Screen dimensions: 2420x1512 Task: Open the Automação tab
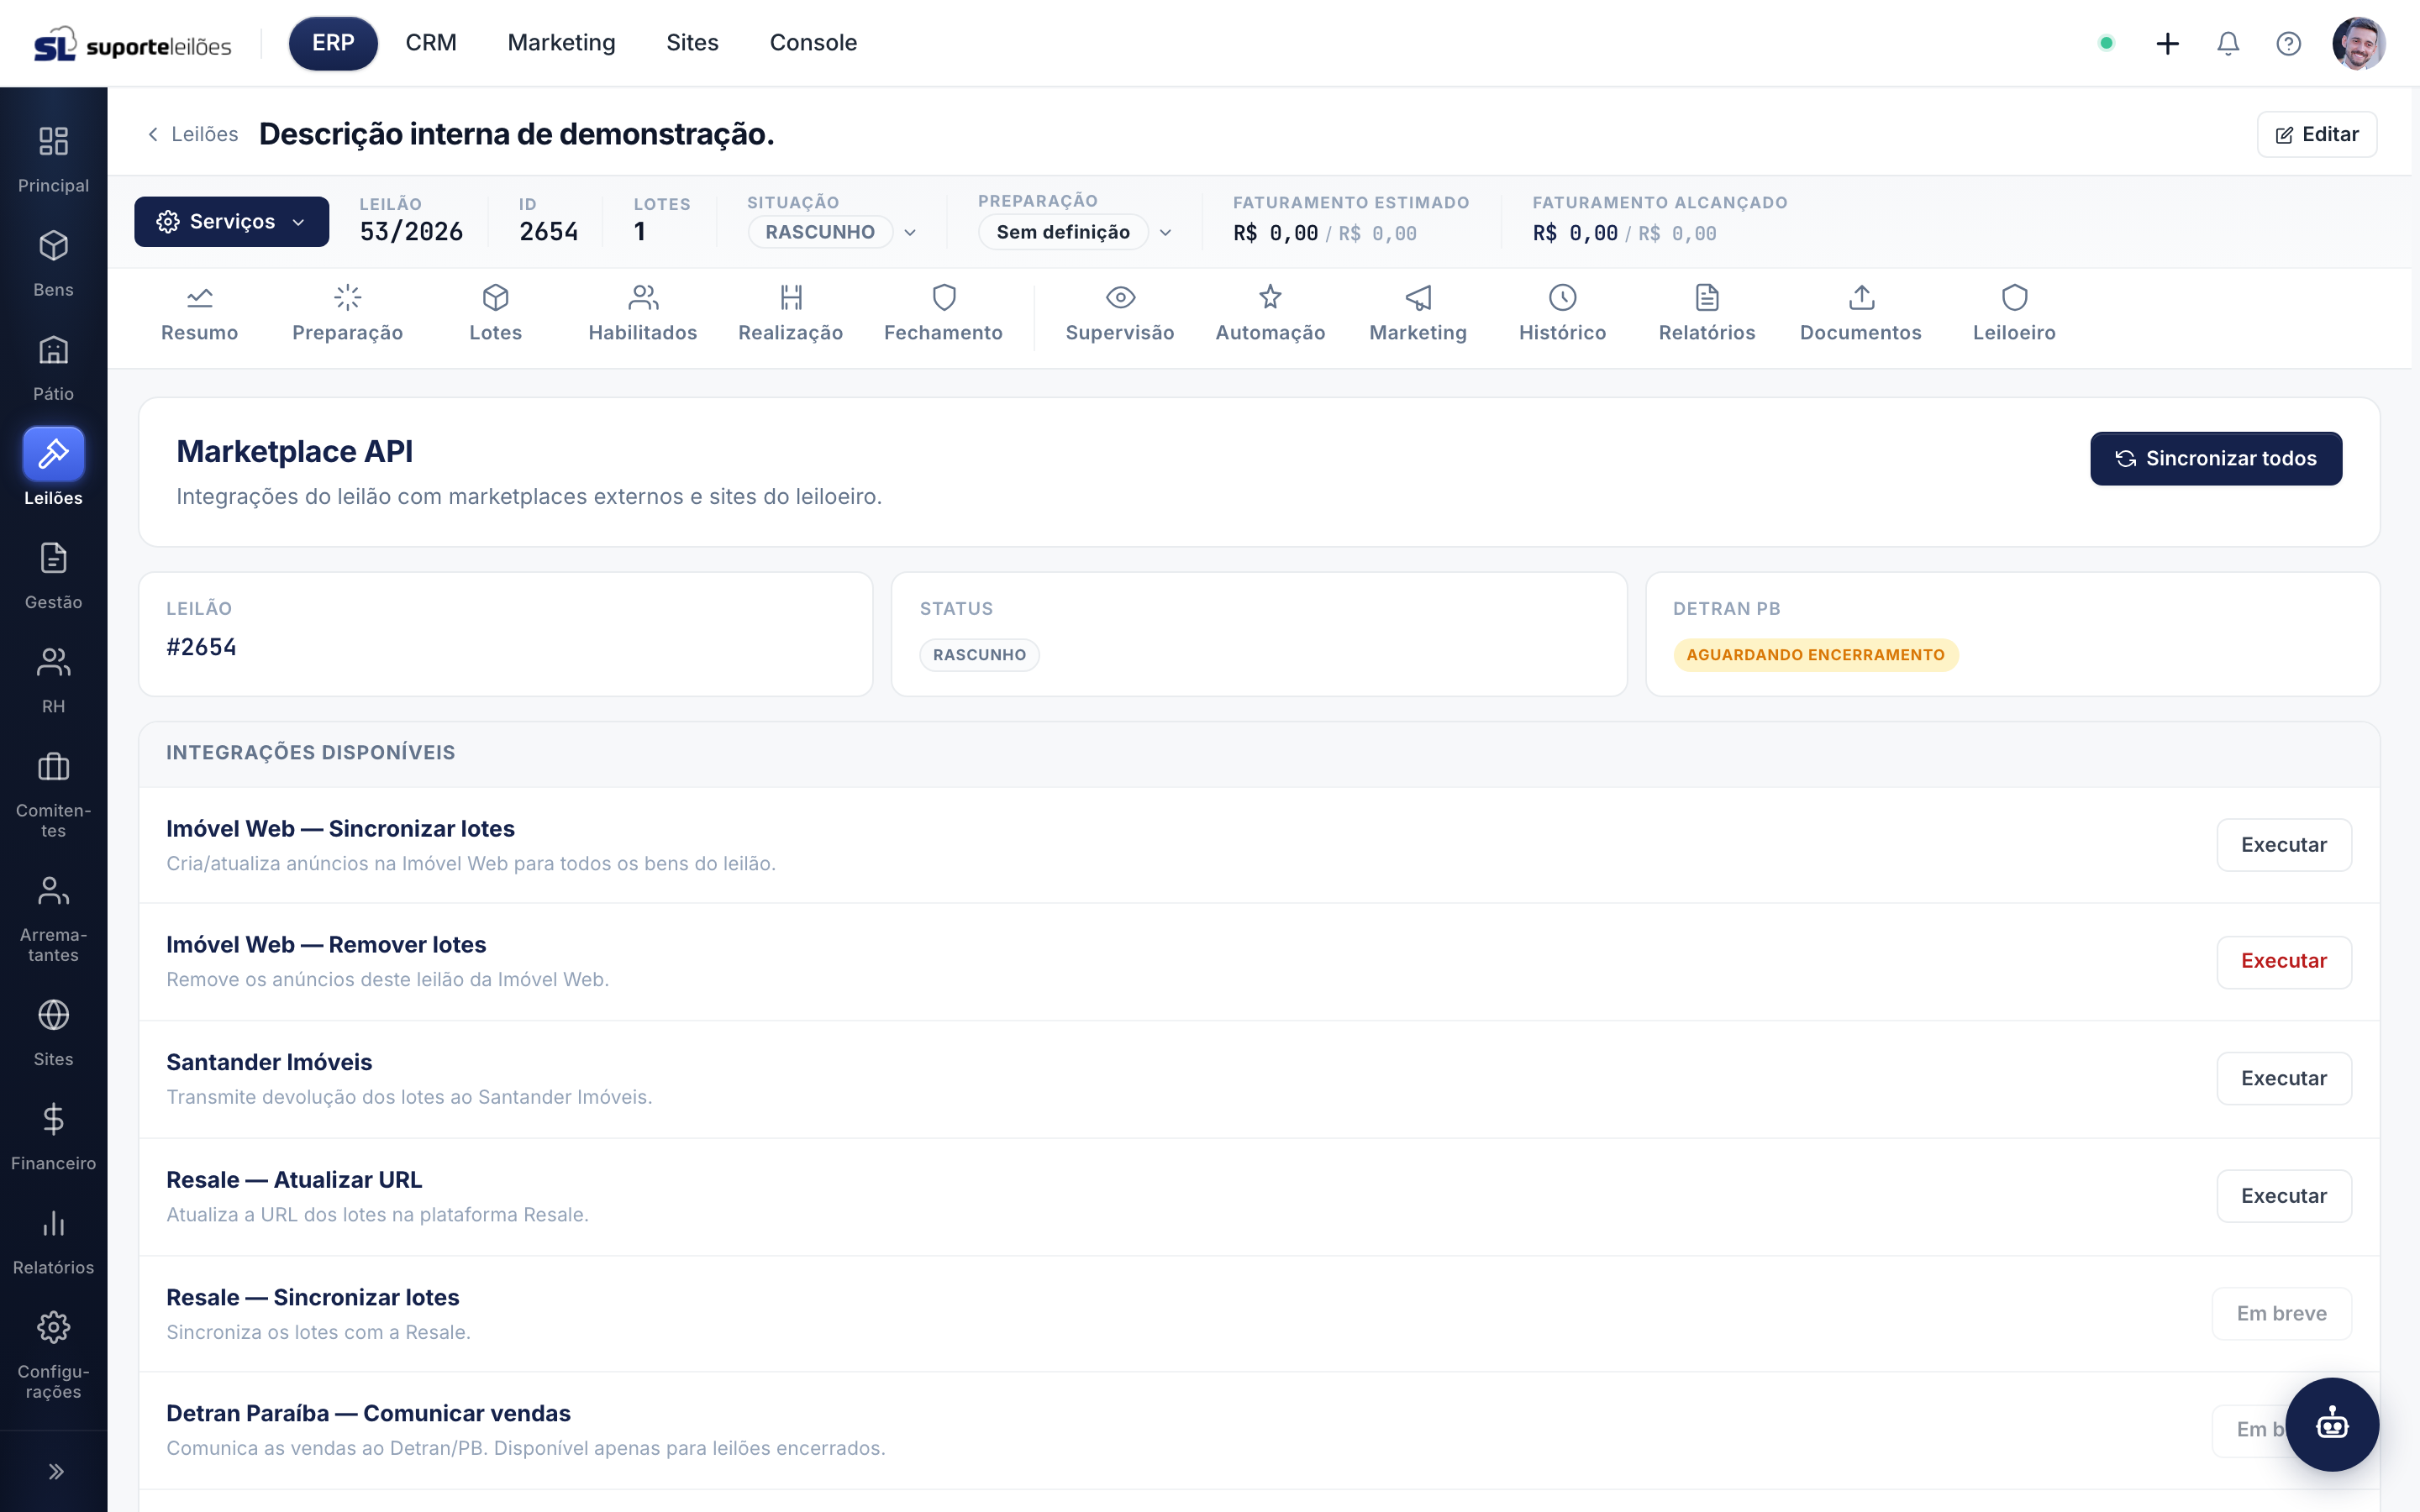[x=1270, y=314]
